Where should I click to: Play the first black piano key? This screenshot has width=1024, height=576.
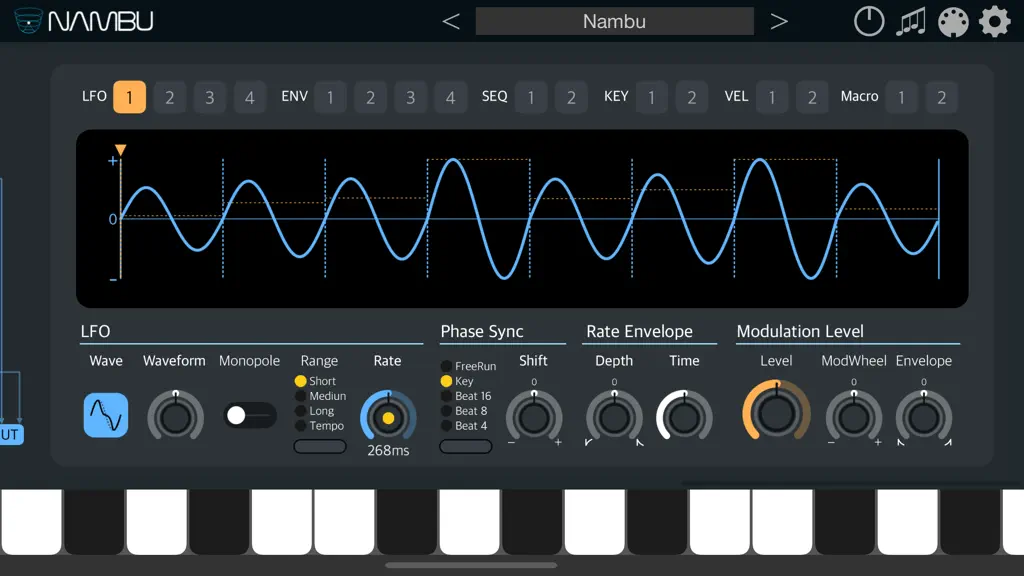point(94,522)
